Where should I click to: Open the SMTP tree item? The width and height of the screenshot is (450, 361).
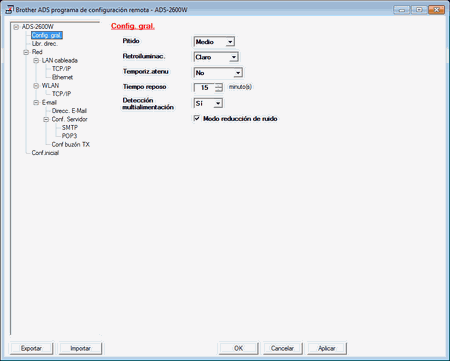pyautogui.click(x=70, y=127)
